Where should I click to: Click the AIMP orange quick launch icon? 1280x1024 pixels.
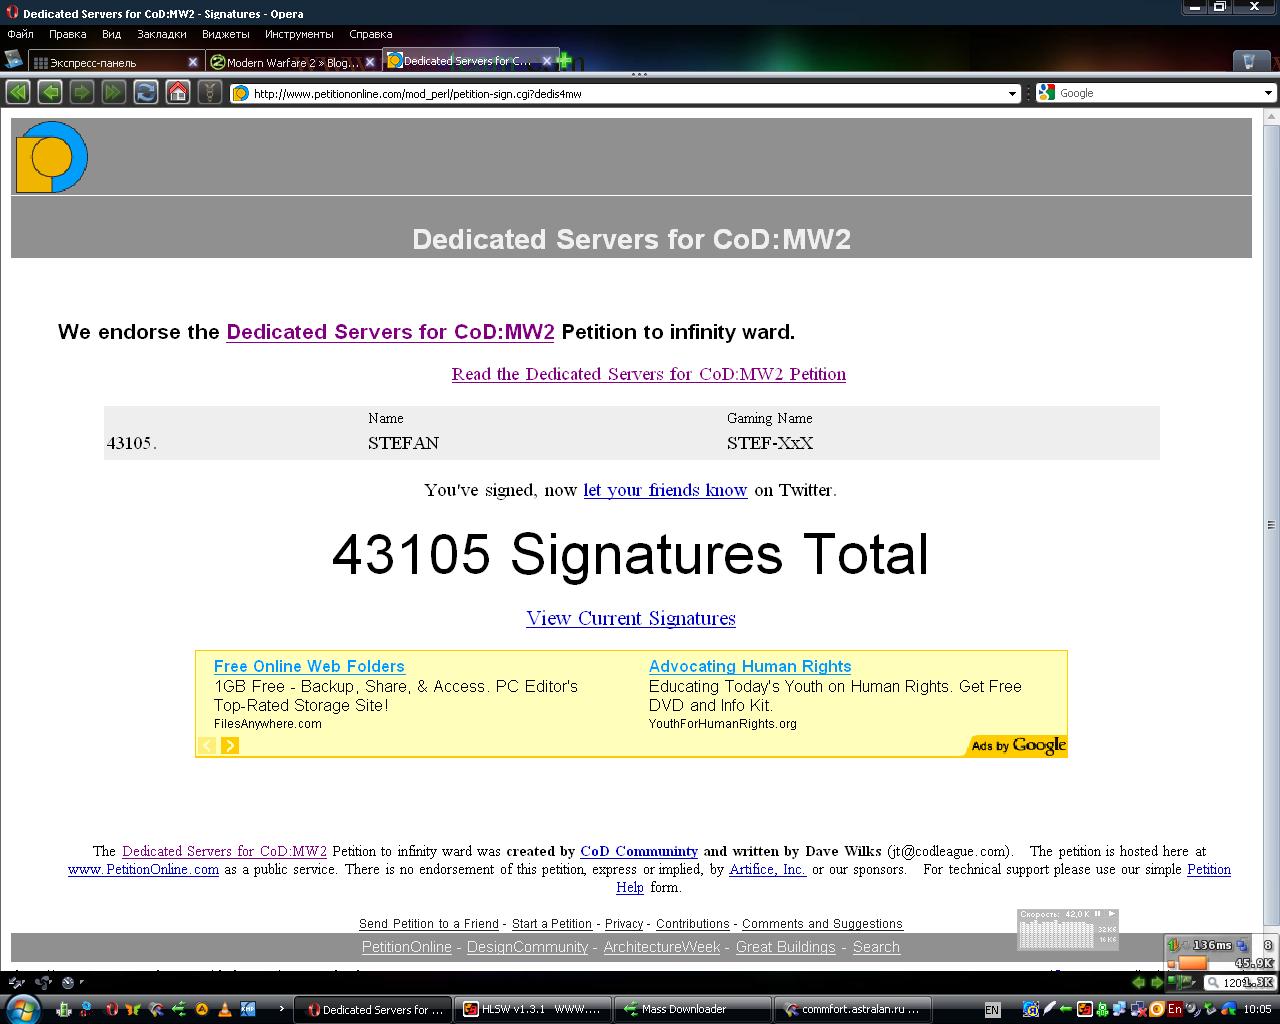click(202, 1009)
